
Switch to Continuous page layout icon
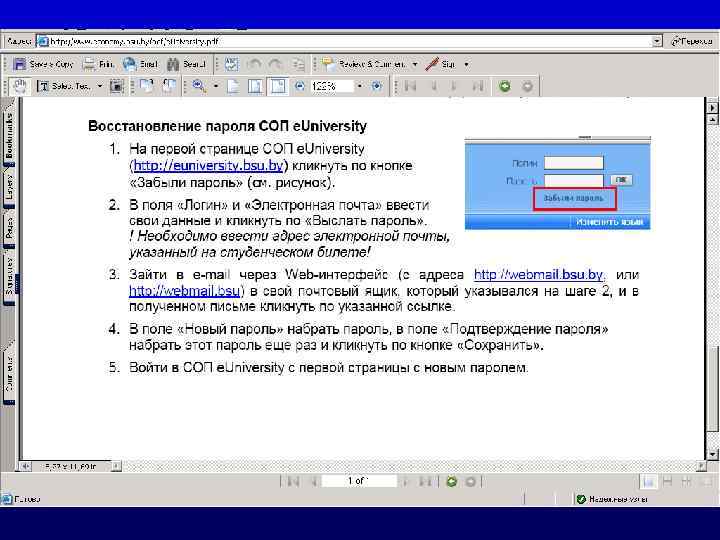pyautogui.click(x=668, y=481)
